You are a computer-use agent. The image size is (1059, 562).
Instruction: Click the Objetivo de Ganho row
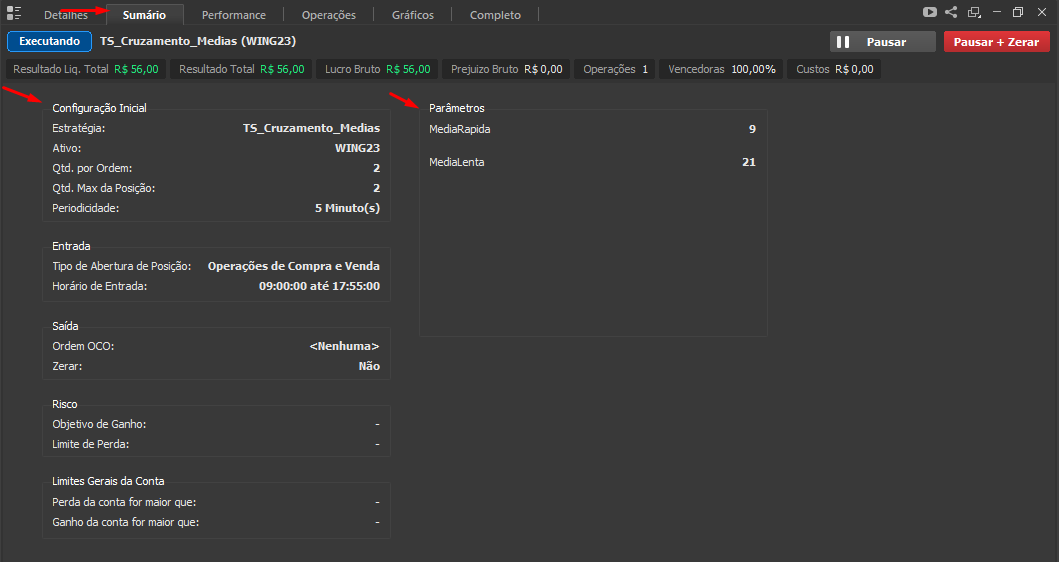(216, 424)
